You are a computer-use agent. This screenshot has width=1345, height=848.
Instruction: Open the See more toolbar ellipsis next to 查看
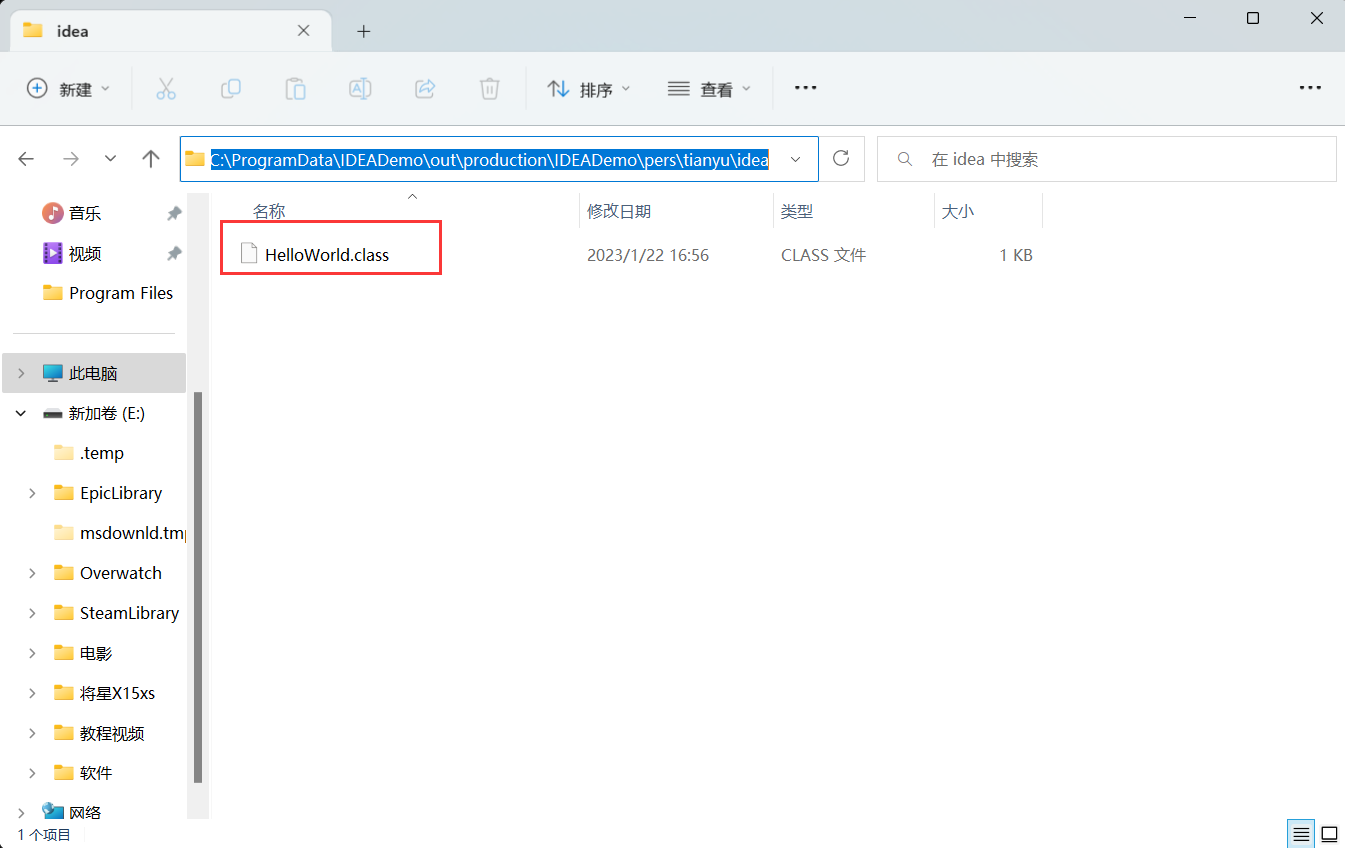806,88
